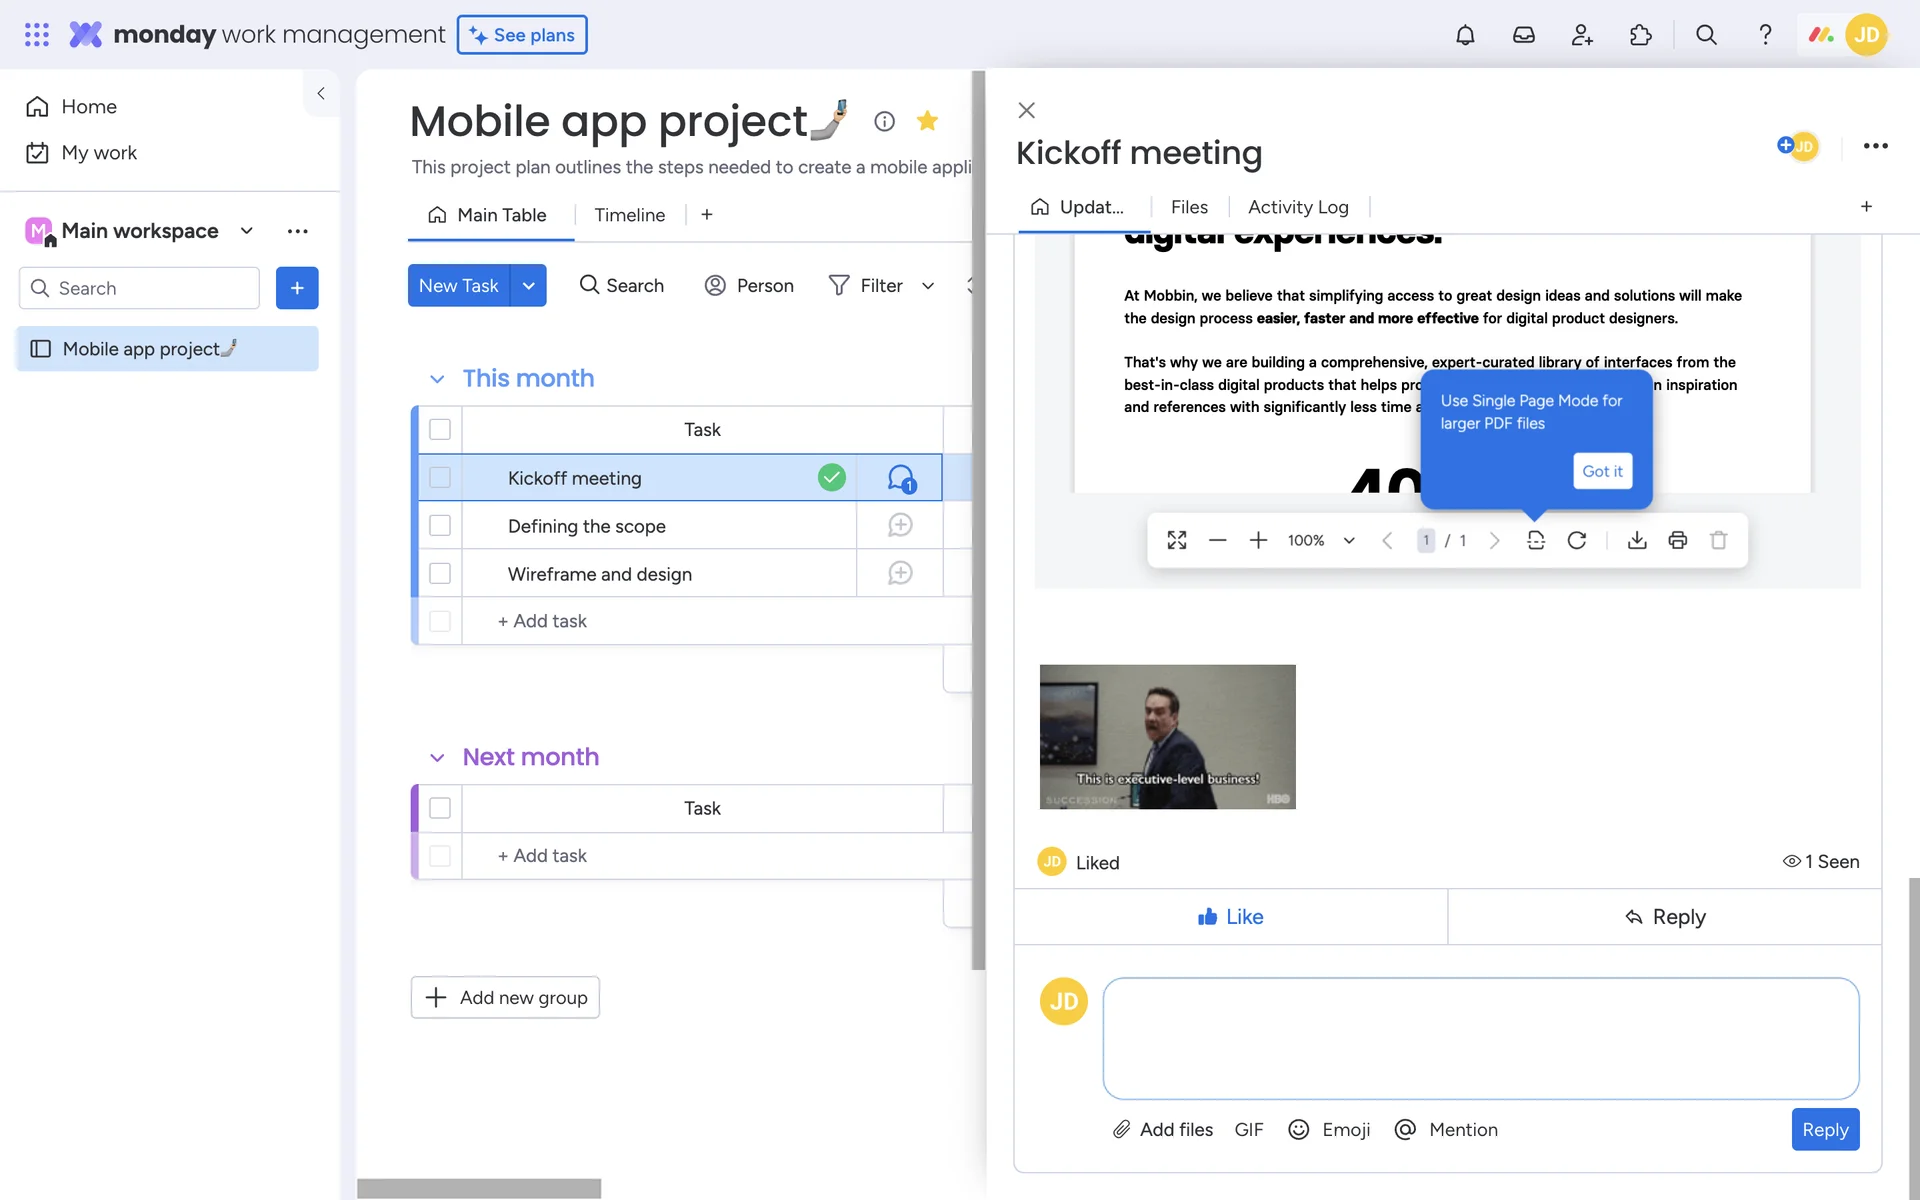Open the notifications bell
1920x1200 pixels.
click(x=1465, y=35)
